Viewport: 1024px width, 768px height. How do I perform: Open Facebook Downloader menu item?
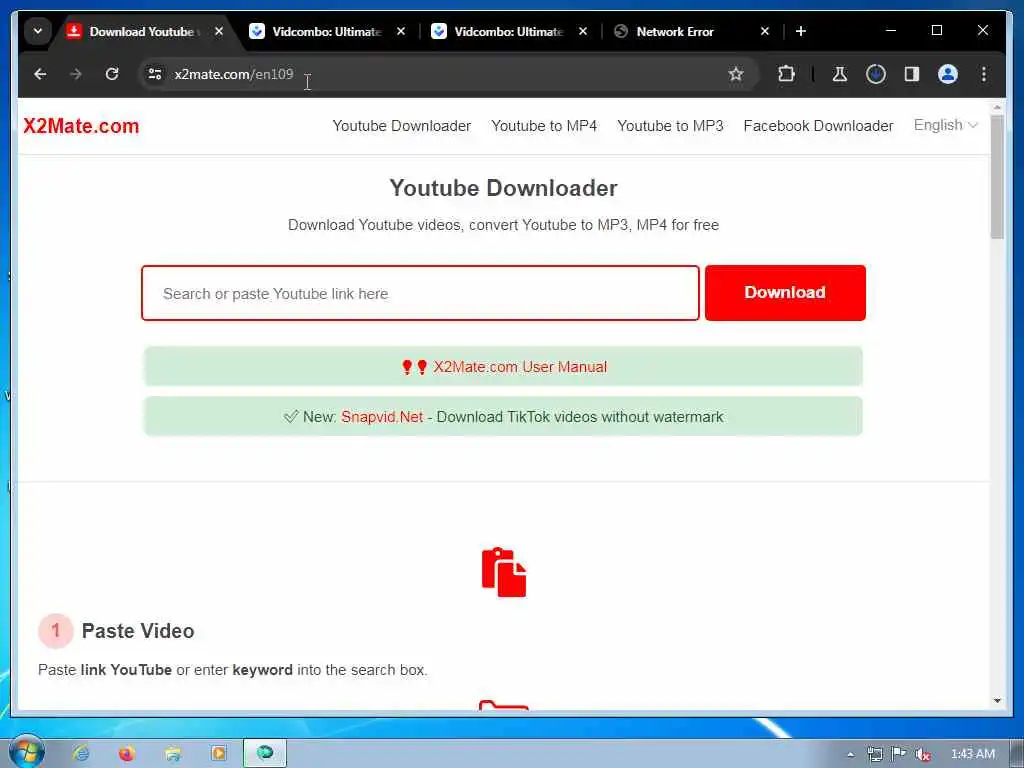pos(818,126)
